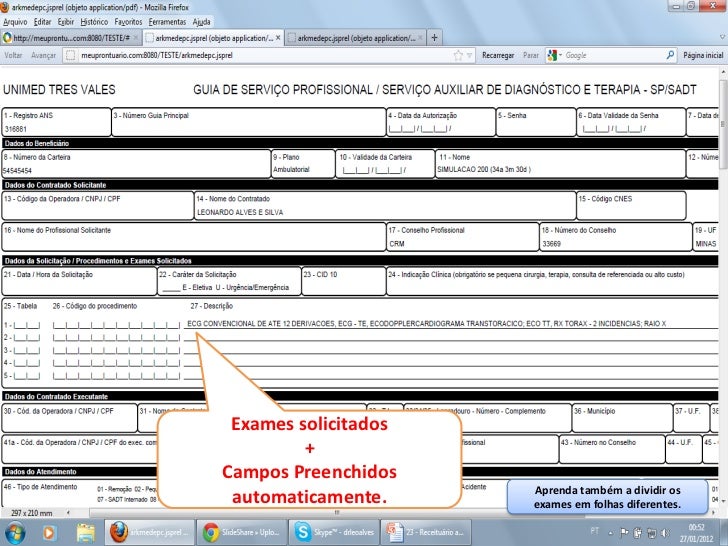Click the Google search input field
Viewport: 728px width, 546px height.
pyautogui.click(x=615, y=55)
